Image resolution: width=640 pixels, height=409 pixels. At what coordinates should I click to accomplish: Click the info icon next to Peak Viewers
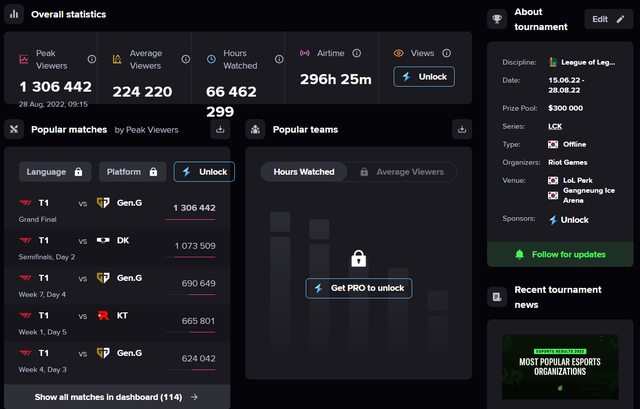[x=92, y=59]
